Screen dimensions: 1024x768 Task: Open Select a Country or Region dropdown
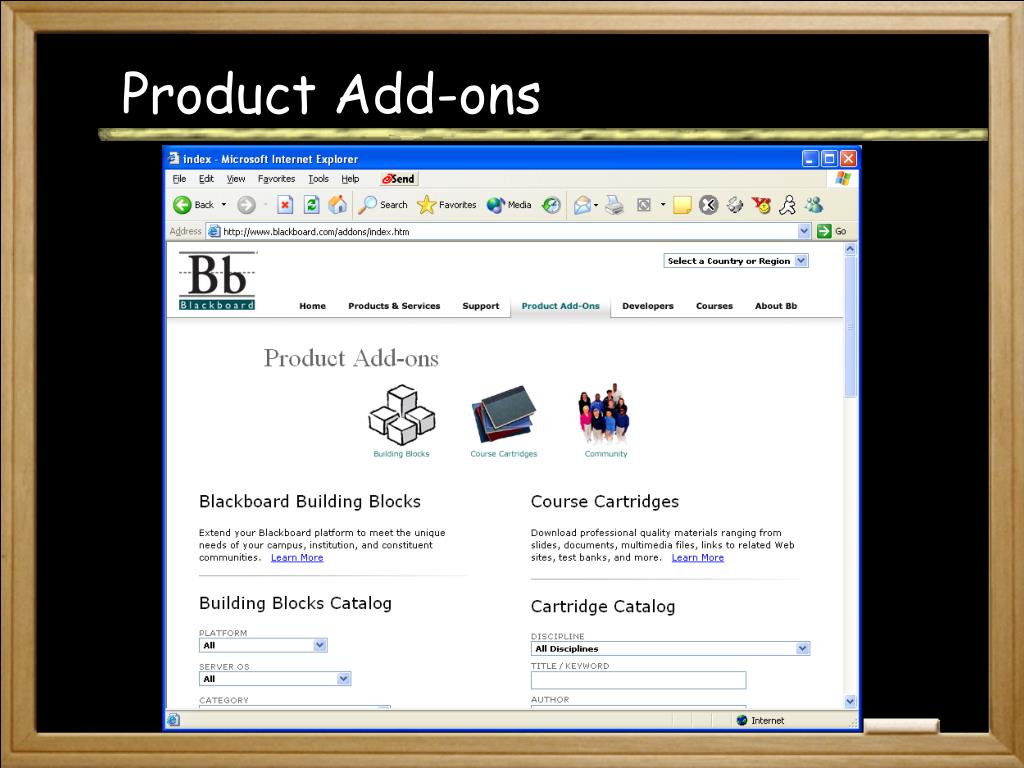(736, 261)
